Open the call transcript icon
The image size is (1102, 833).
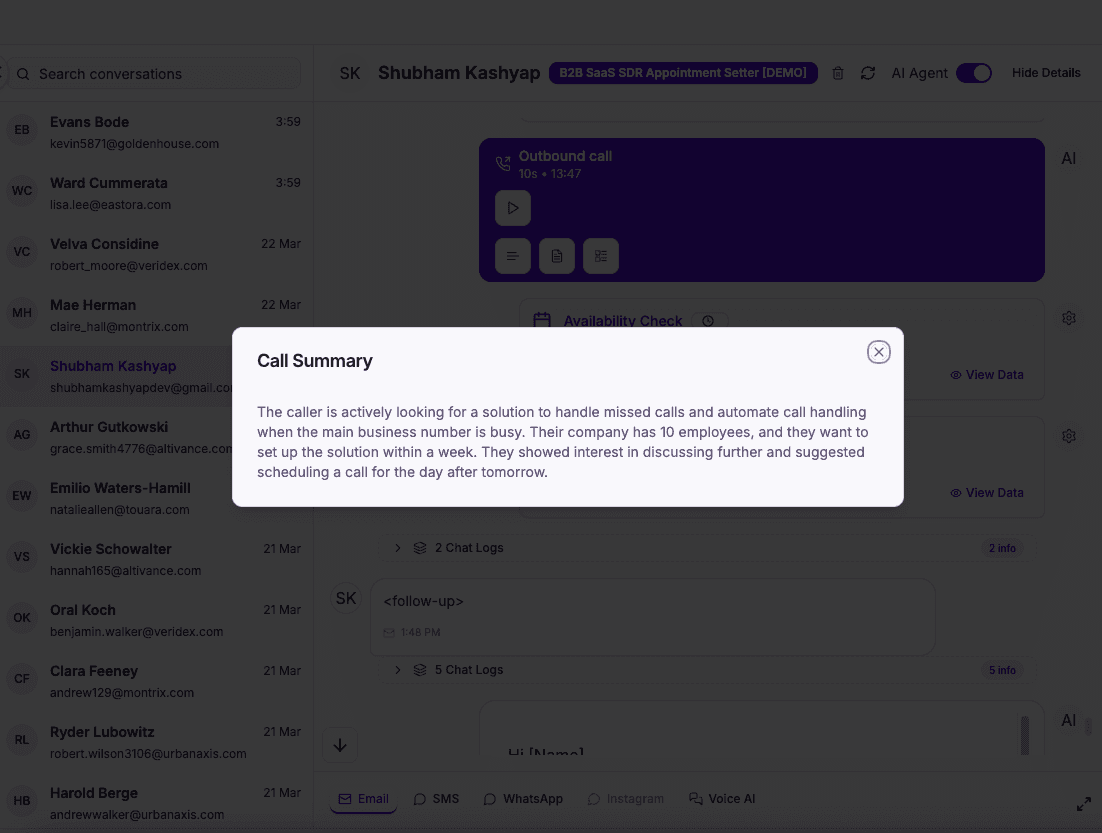pyautogui.click(x=512, y=256)
